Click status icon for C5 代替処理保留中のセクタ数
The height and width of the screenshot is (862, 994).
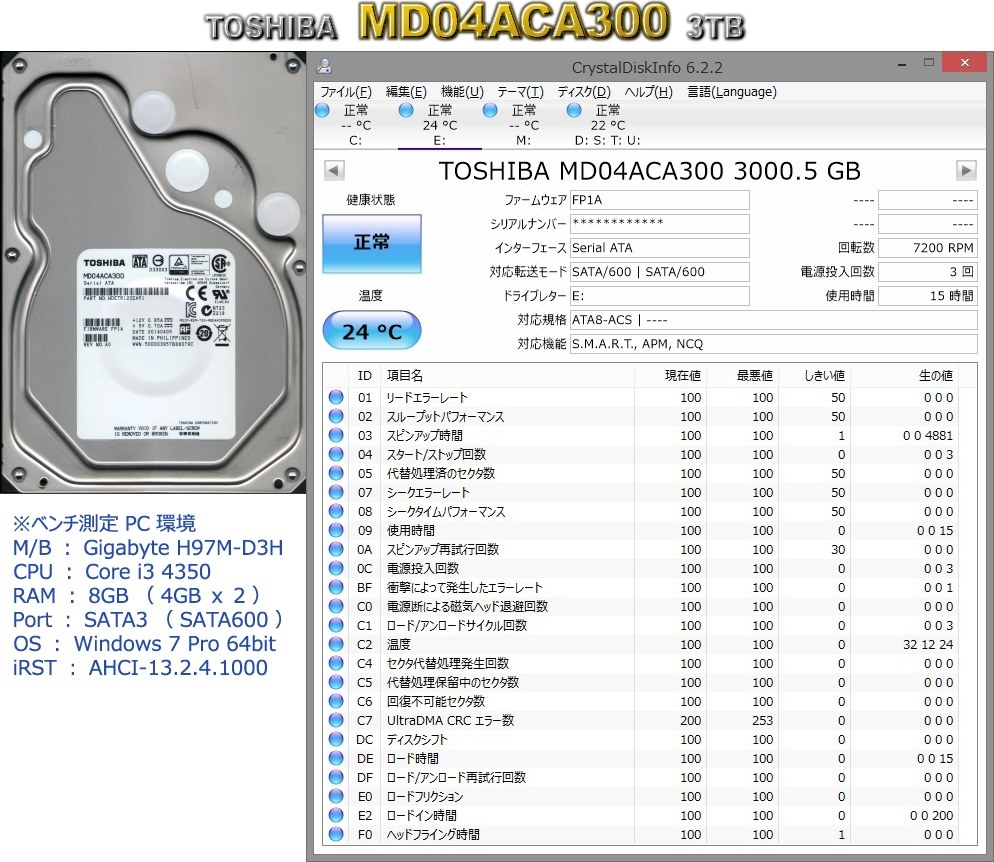pos(336,683)
